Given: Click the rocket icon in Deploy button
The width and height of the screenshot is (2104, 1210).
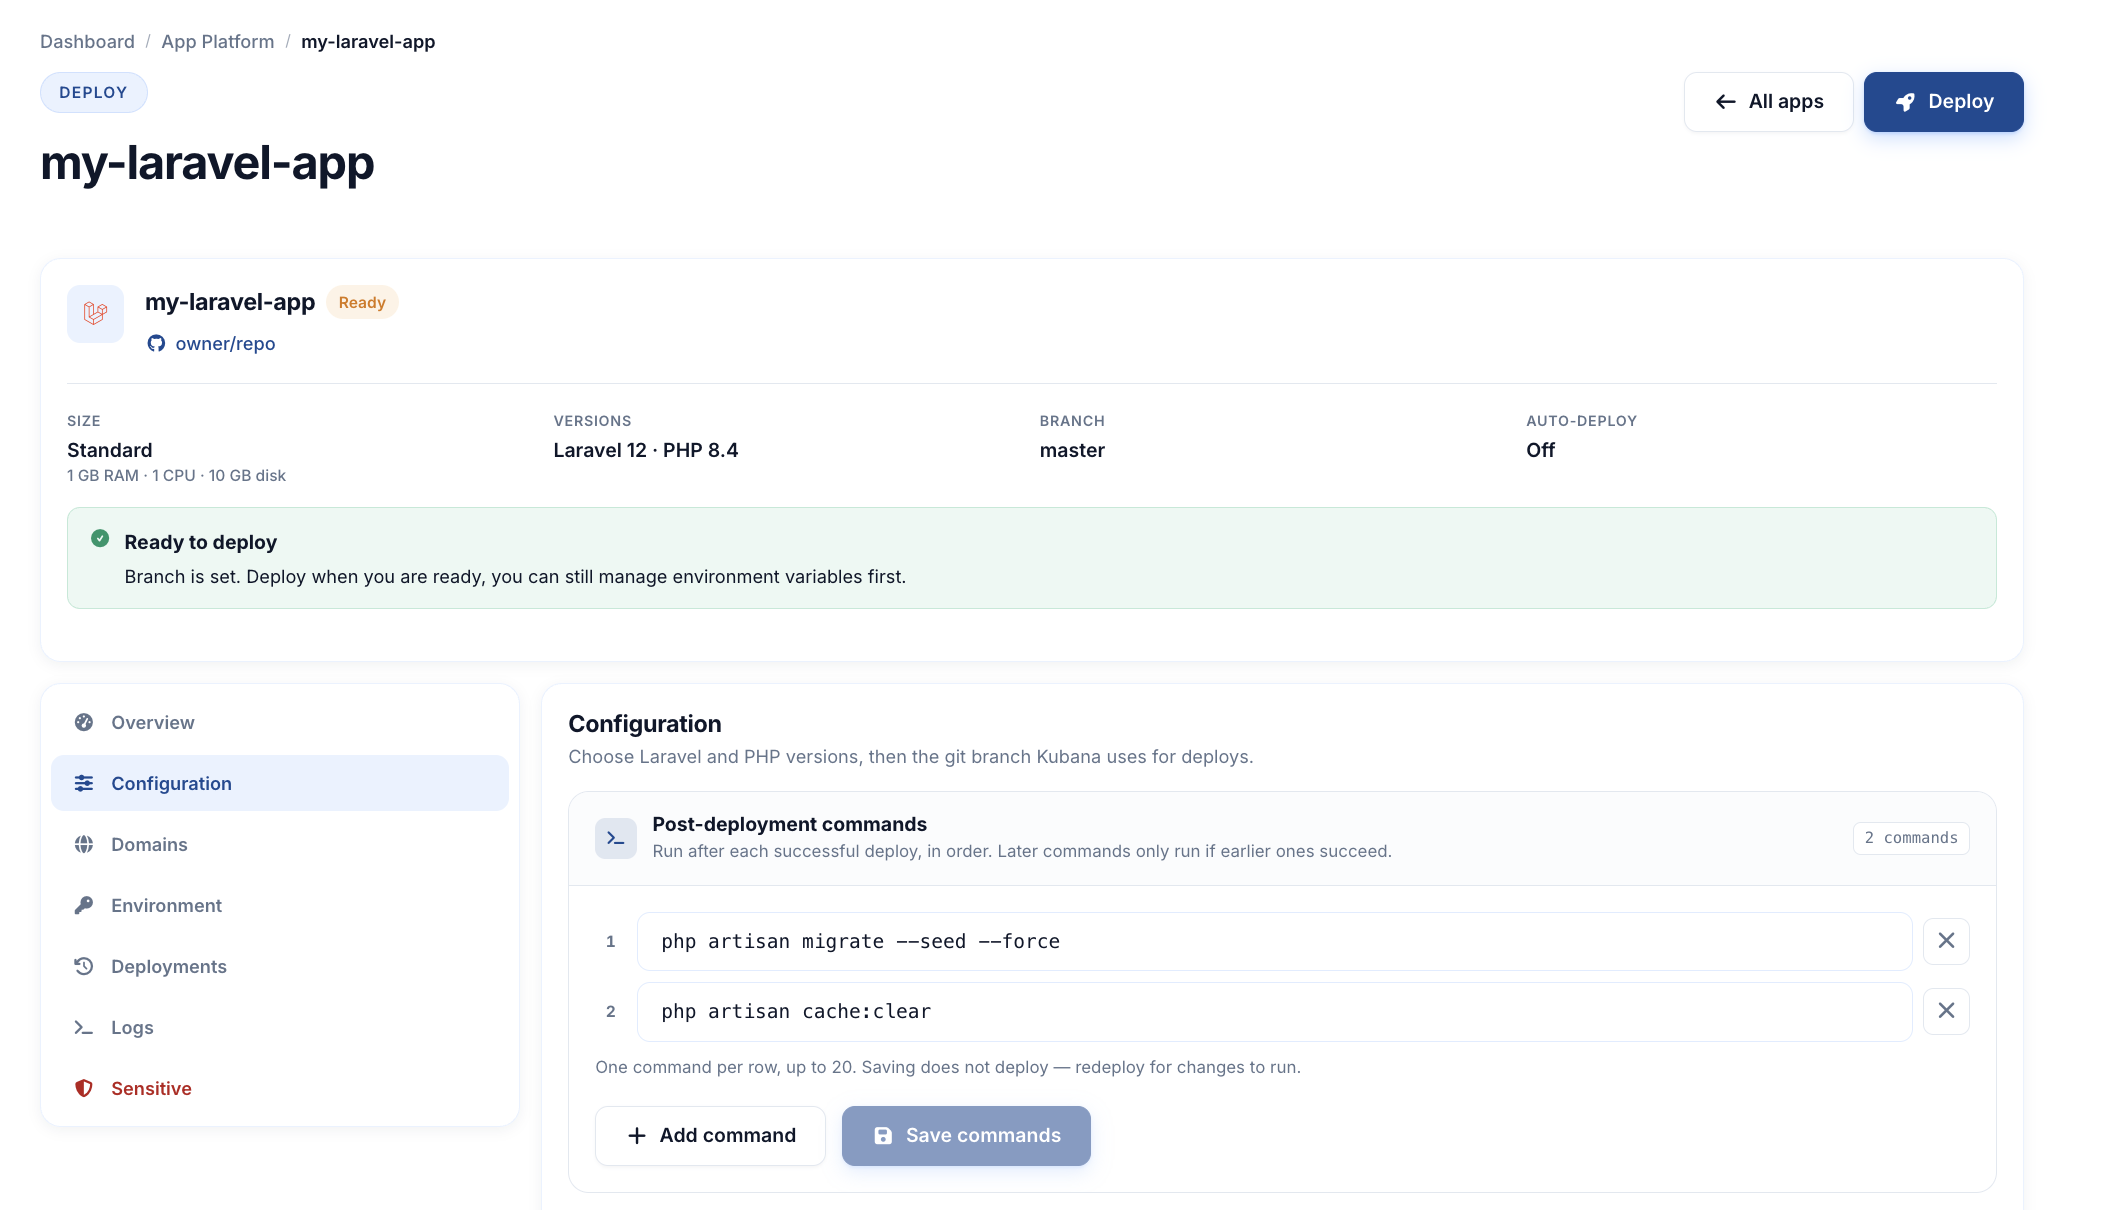Looking at the screenshot, I should (1905, 102).
